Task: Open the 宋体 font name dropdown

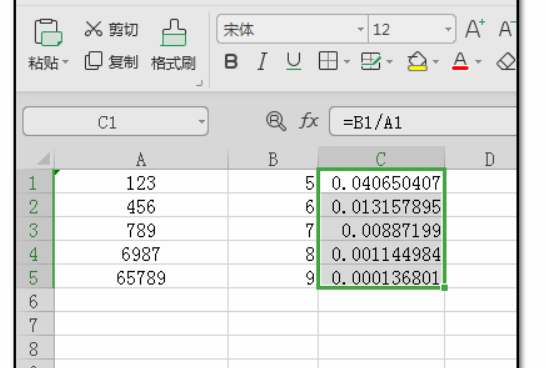Action: coord(360,30)
